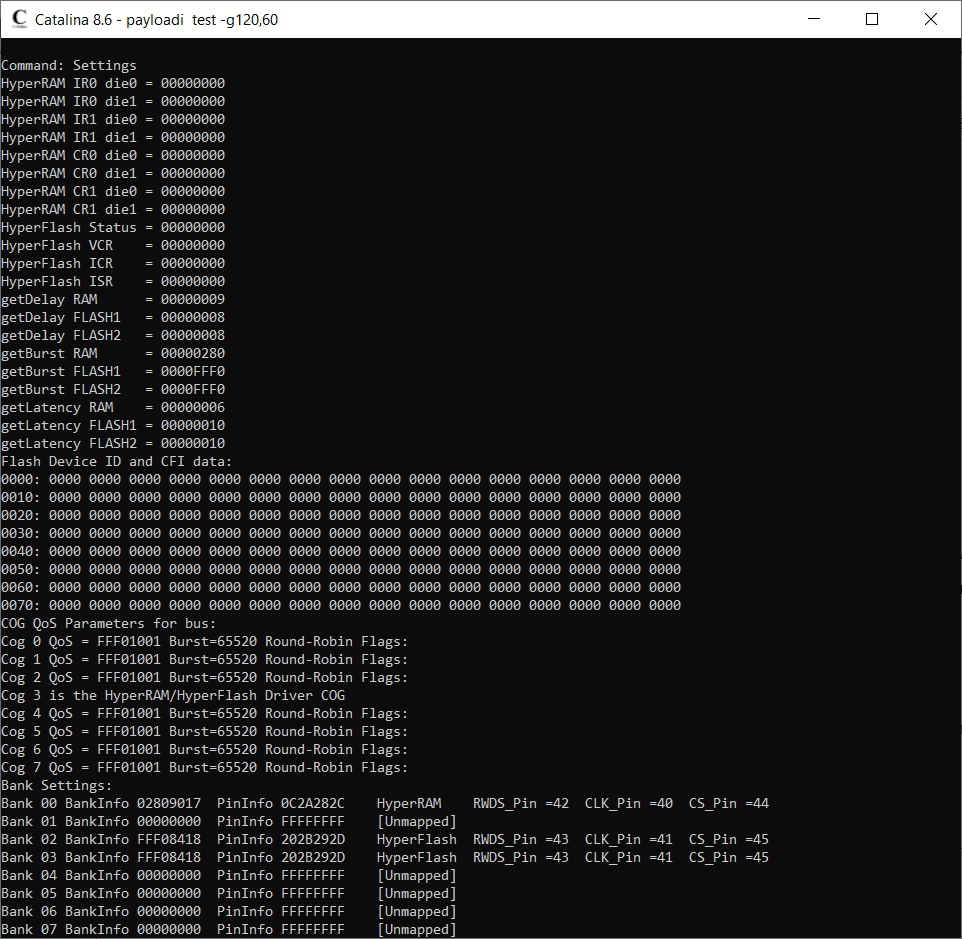Click the getLatency FLASH1 value 00000010
The height and width of the screenshot is (939, 962).
[x=193, y=425]
